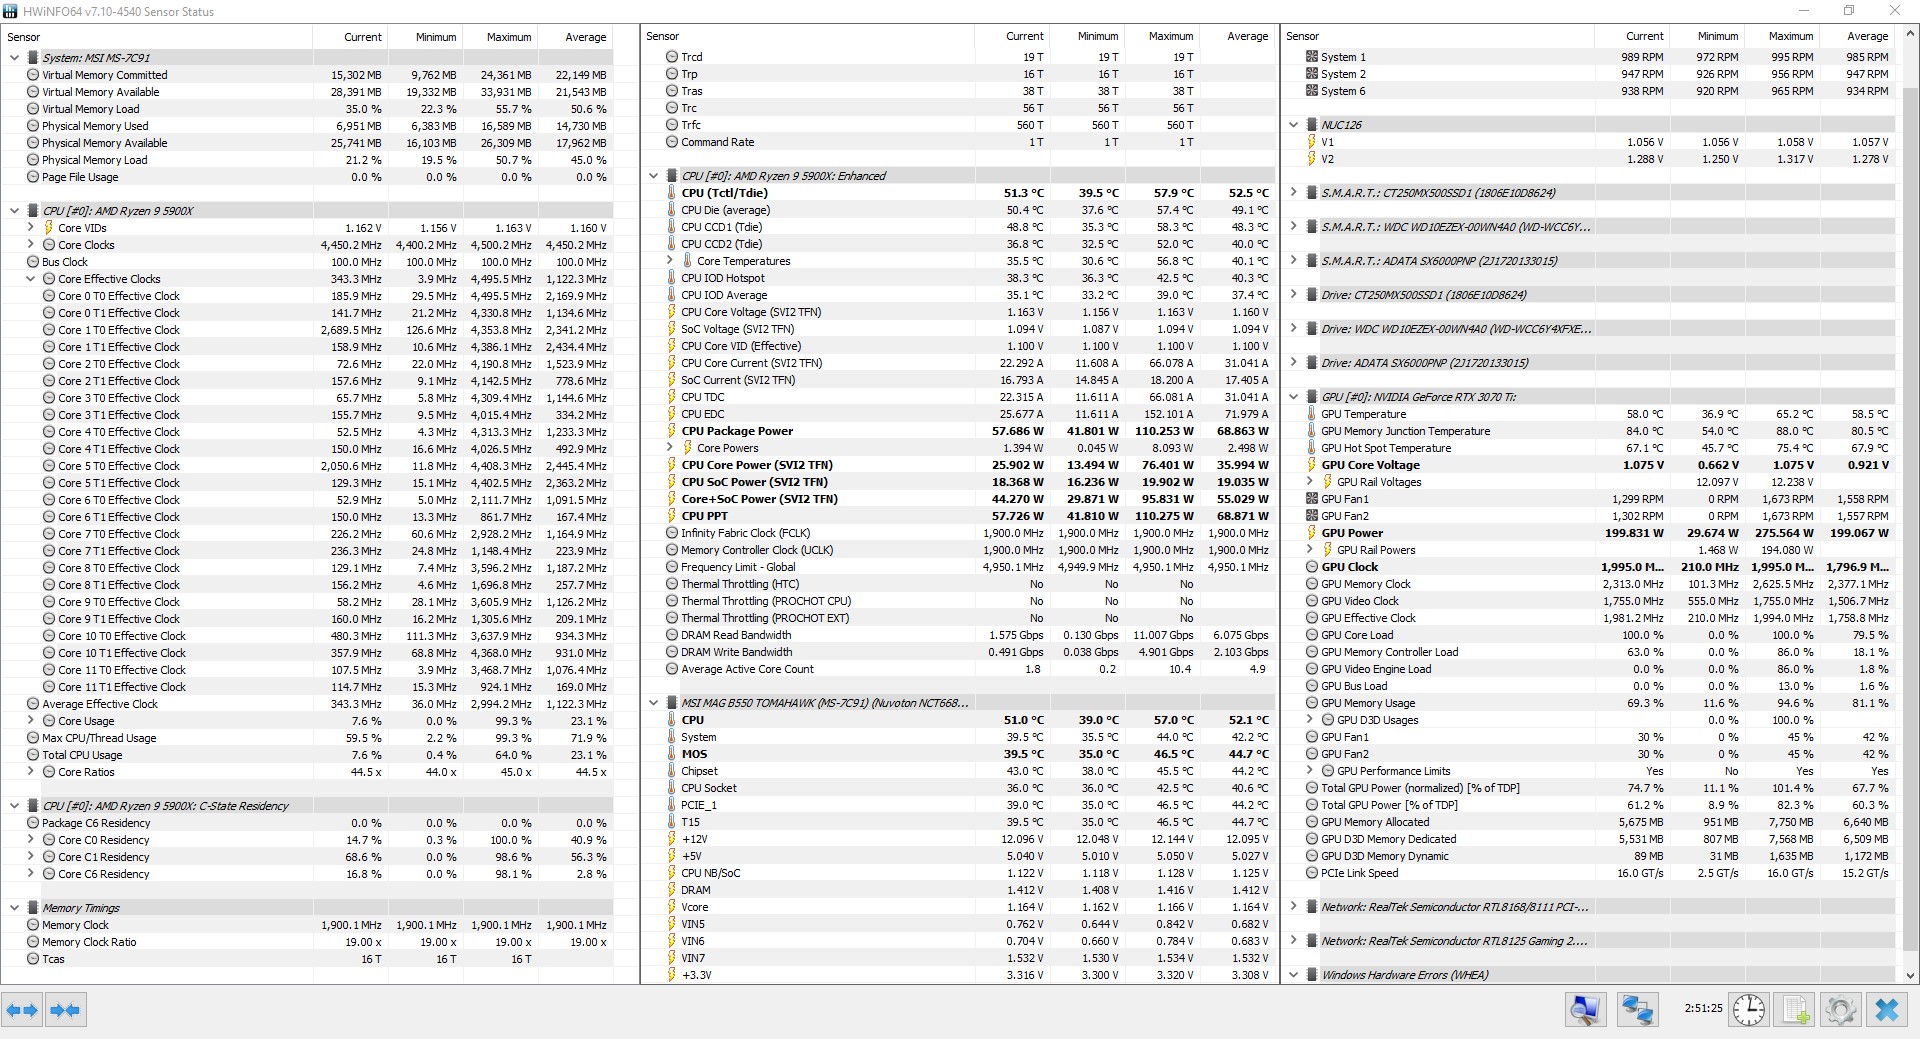This screenshot has width=1920, height=1039.
Task: Click thermometer icon beside CPU (Tctl/Tdie)
Action: [x=672, y=193]
